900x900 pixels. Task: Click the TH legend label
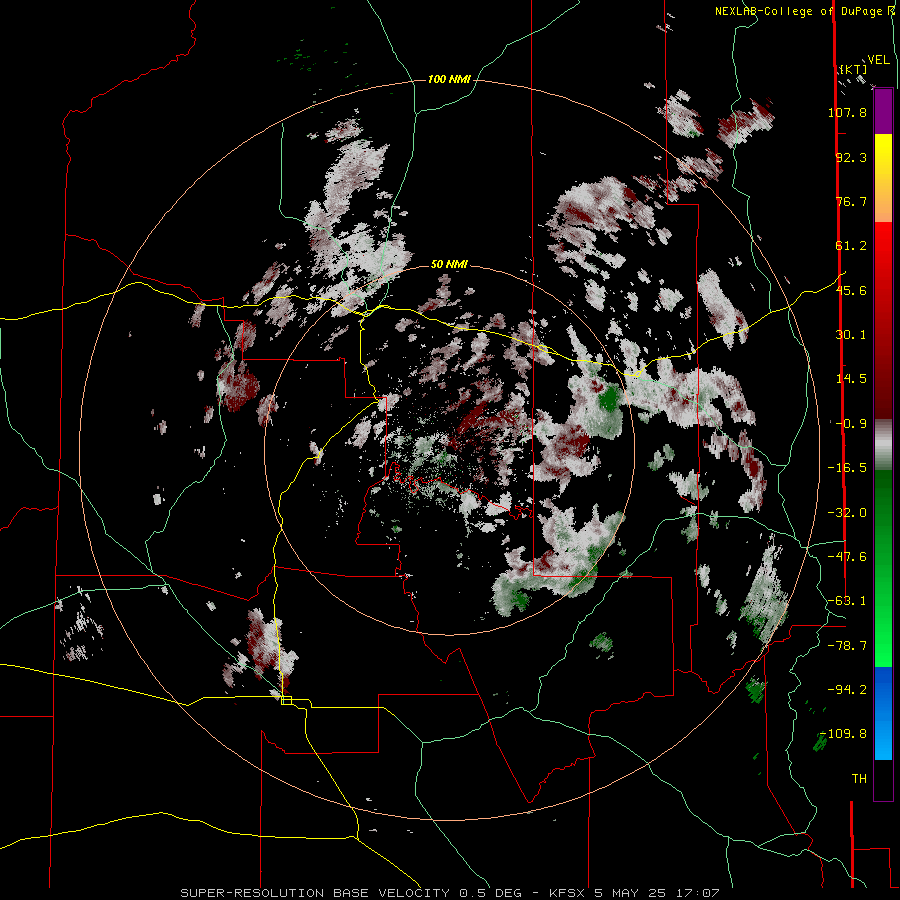859,779
